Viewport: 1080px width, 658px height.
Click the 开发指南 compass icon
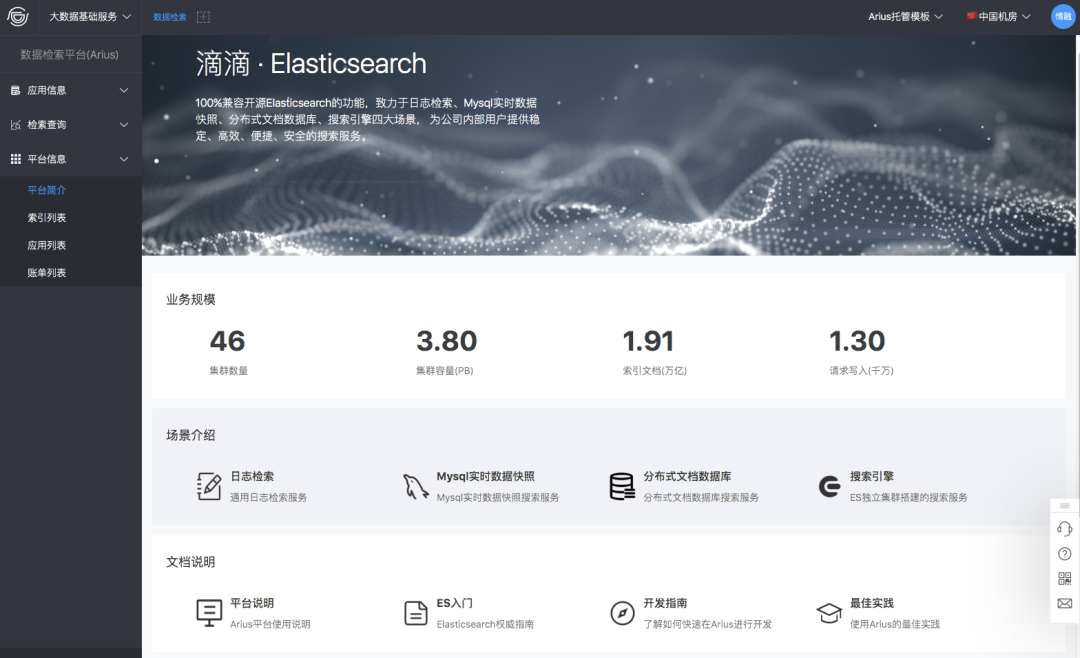[x=622, y=613]
